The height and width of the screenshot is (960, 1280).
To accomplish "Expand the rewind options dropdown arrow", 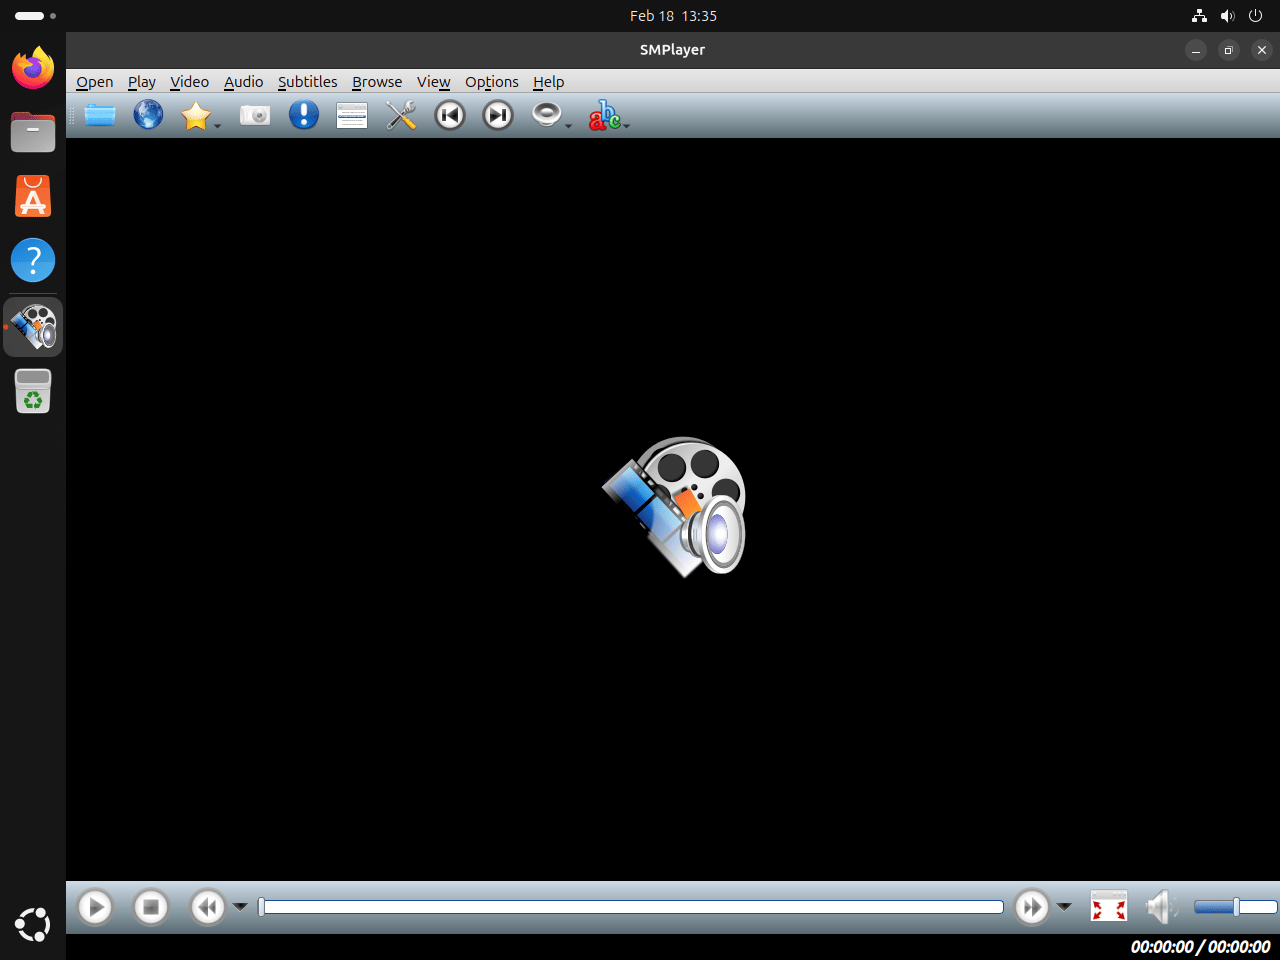I will tap(240, 907).
